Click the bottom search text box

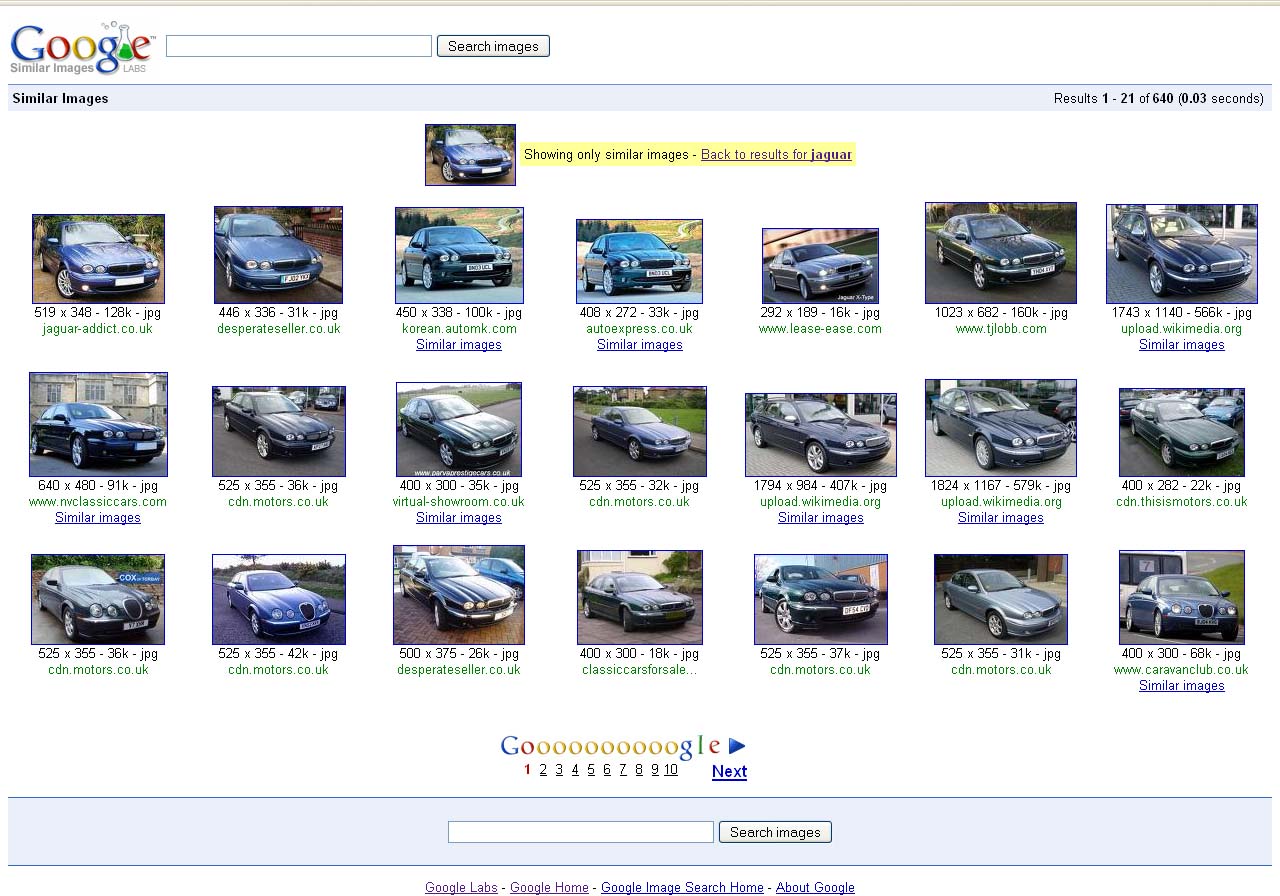tap(580, 832)
